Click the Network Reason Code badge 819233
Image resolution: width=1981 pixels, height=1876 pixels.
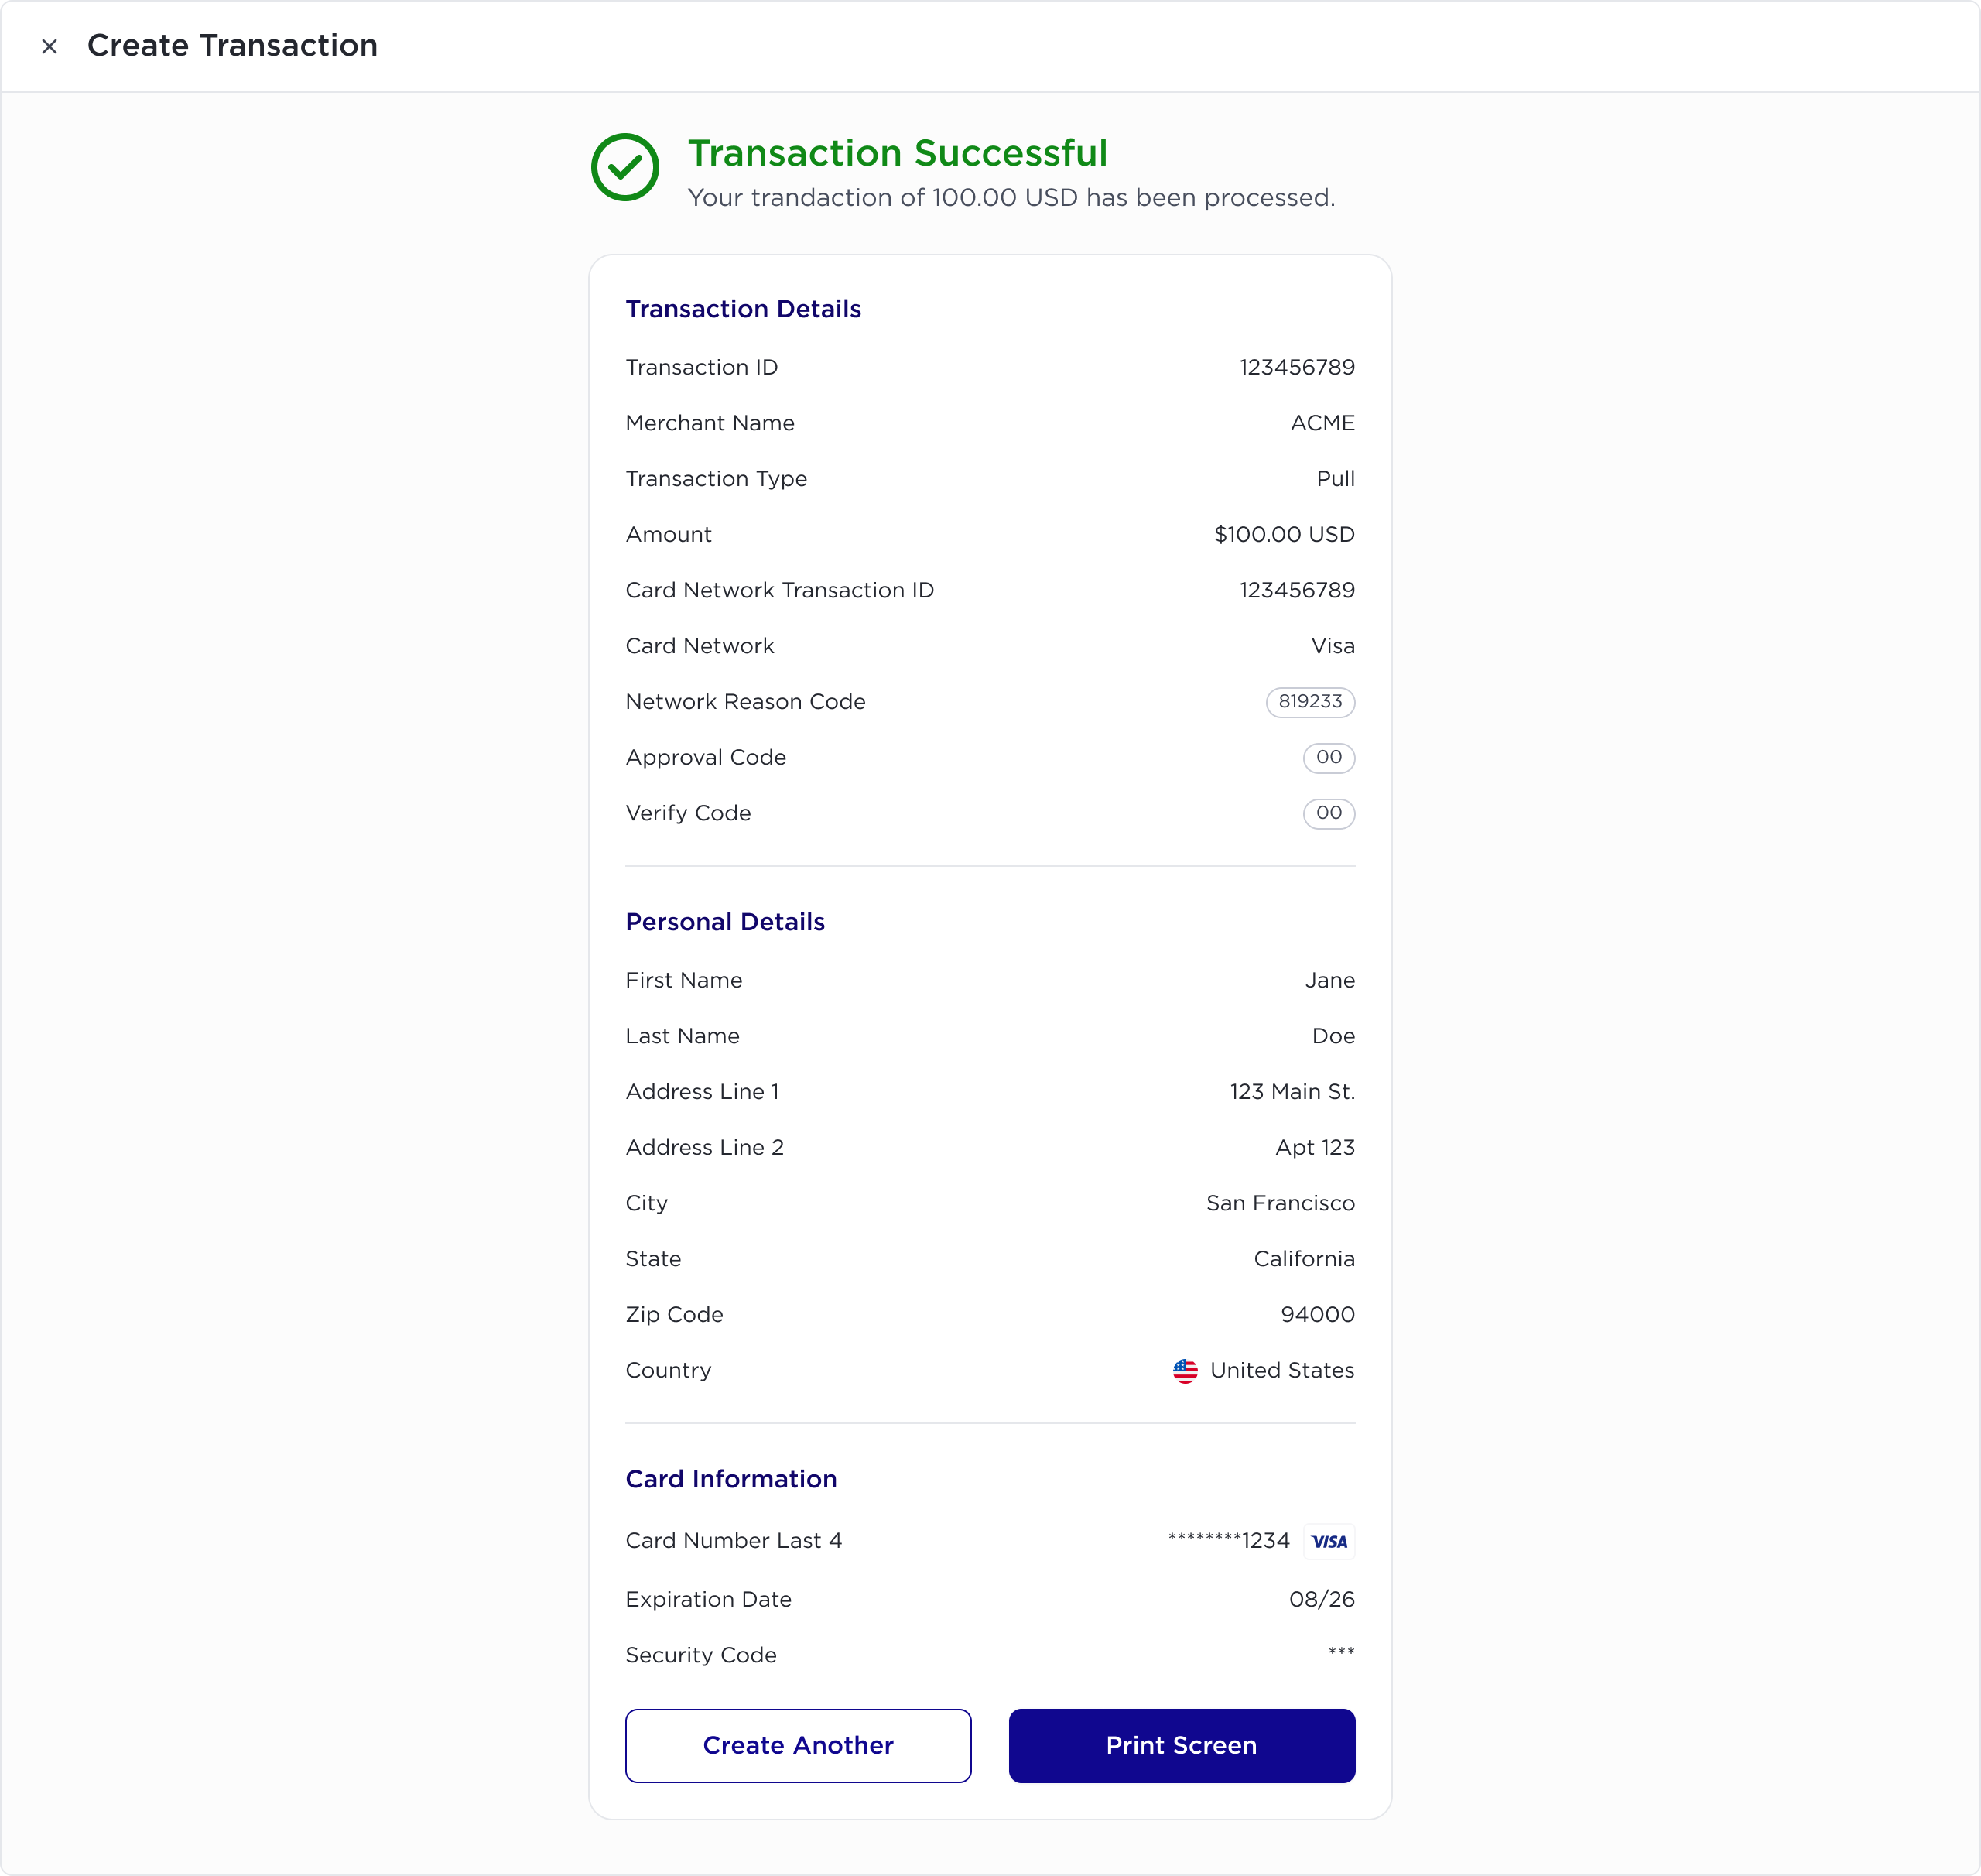coord(1310,702)
